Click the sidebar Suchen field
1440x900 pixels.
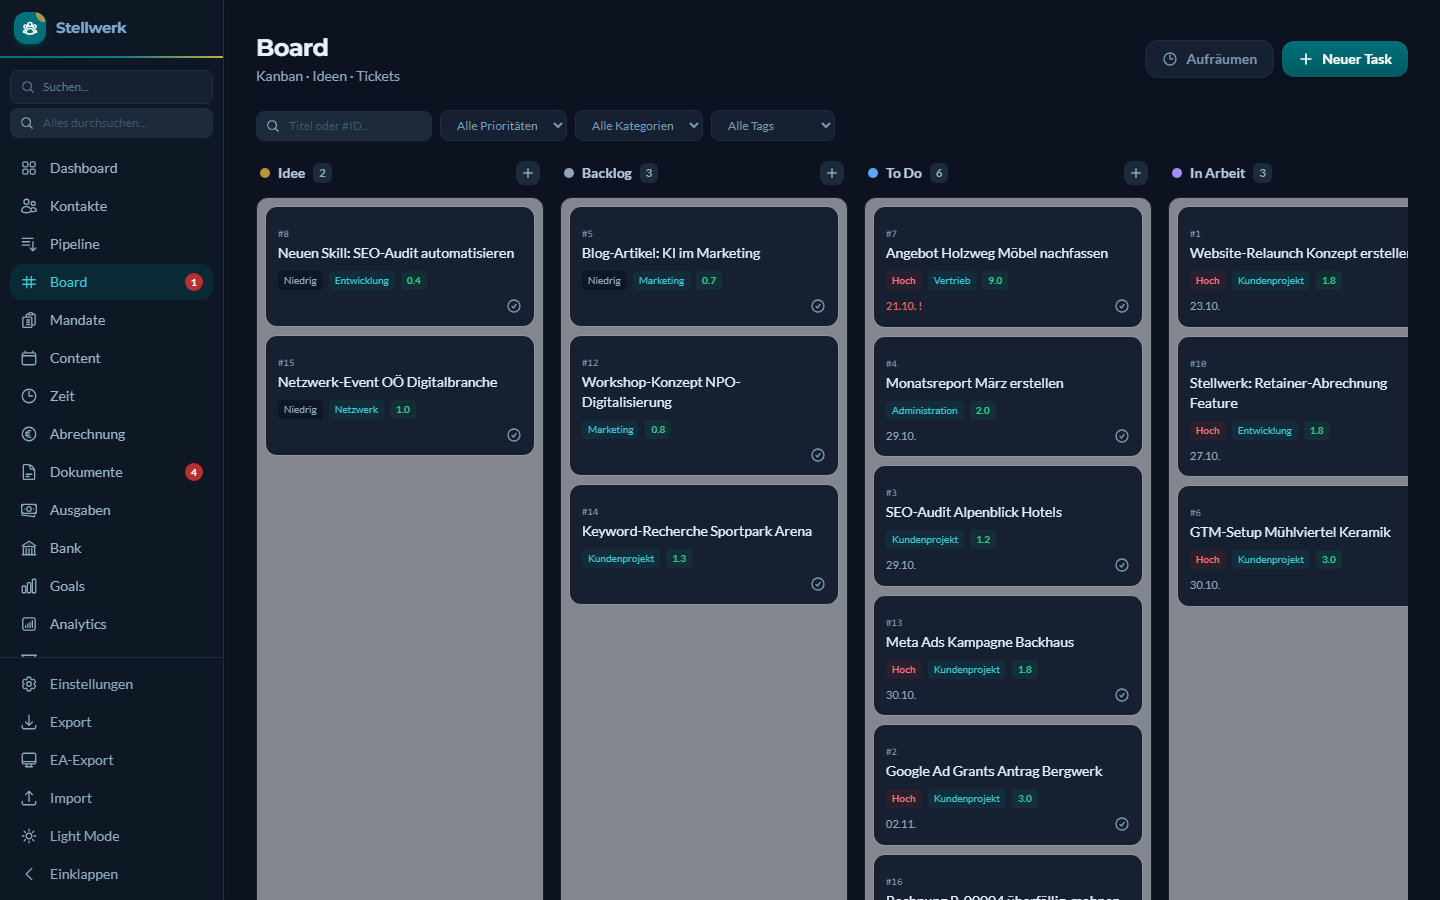click(111, 87)
